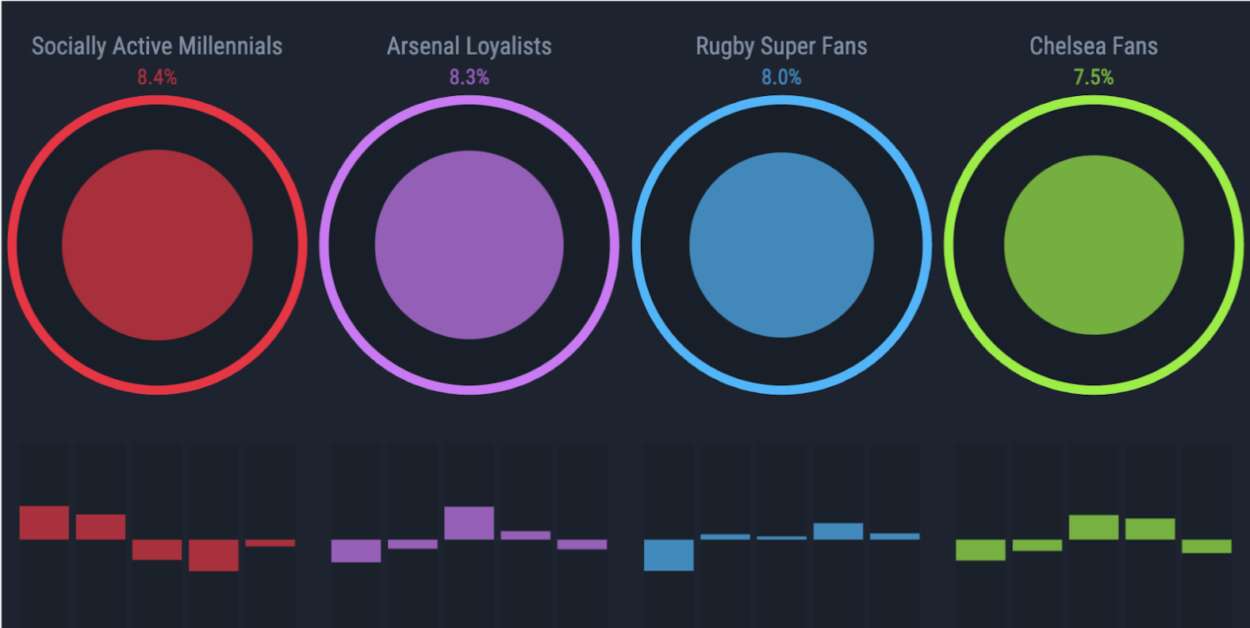Screen dimensions: 1250x628
Task: Click the tallest red bar in first chart
Action: point(44,523)
